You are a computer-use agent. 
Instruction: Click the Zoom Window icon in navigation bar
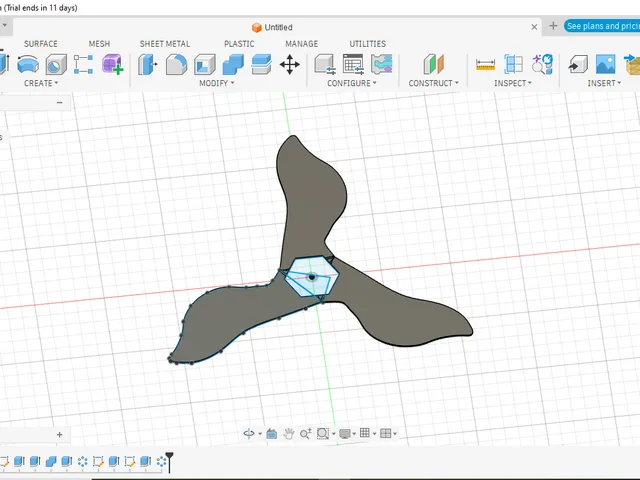322,433
